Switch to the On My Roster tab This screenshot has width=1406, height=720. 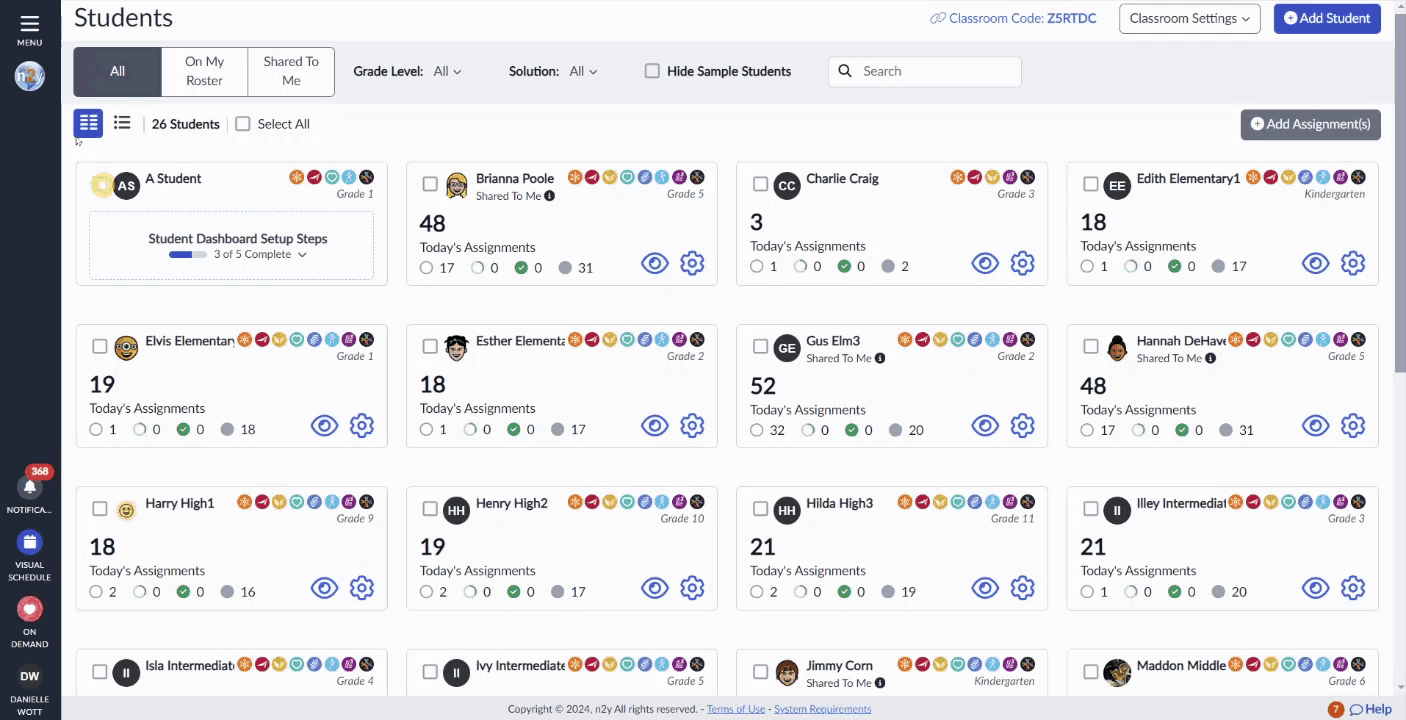point(204,71)
